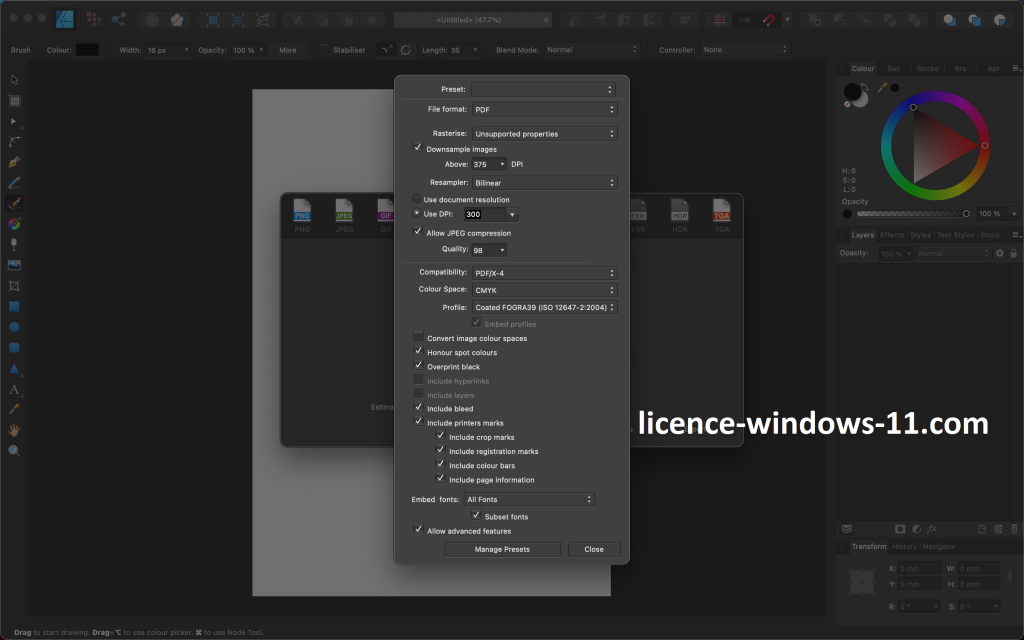Choose the Artistic Text tool
The image size is (1024, 640).
pos(14,389)
